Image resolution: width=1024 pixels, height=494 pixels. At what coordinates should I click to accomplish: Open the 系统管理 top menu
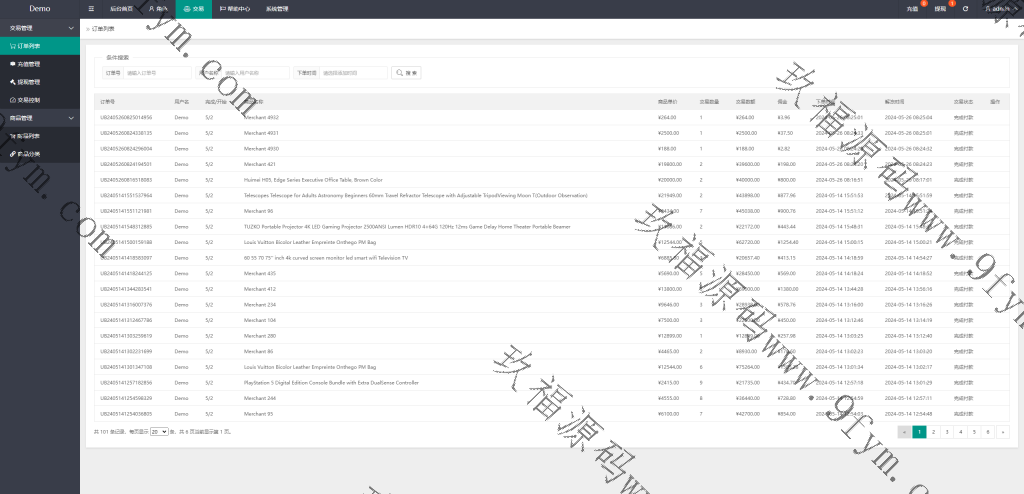point(277,8)
